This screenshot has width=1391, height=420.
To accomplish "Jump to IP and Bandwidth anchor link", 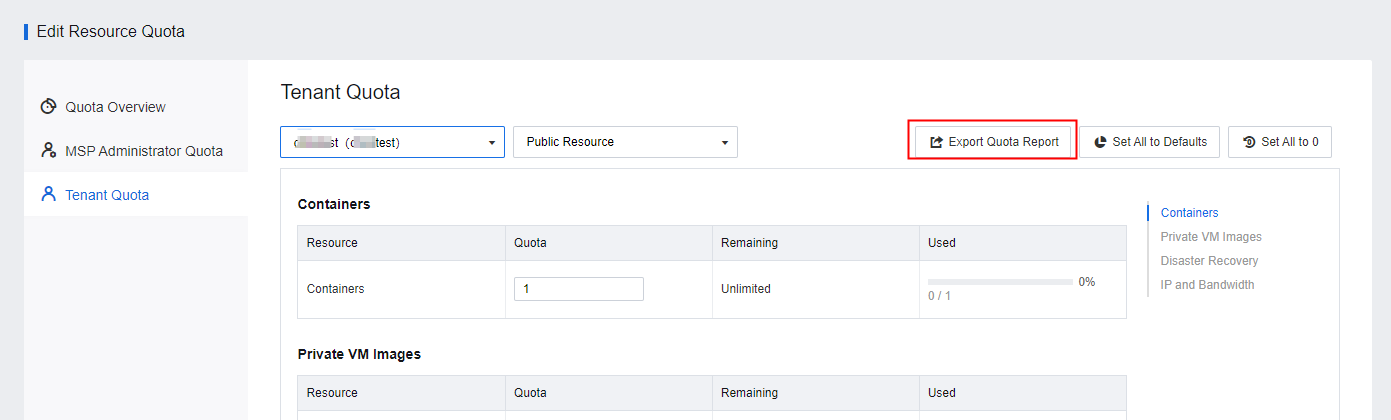I will tap(1207, 285).
